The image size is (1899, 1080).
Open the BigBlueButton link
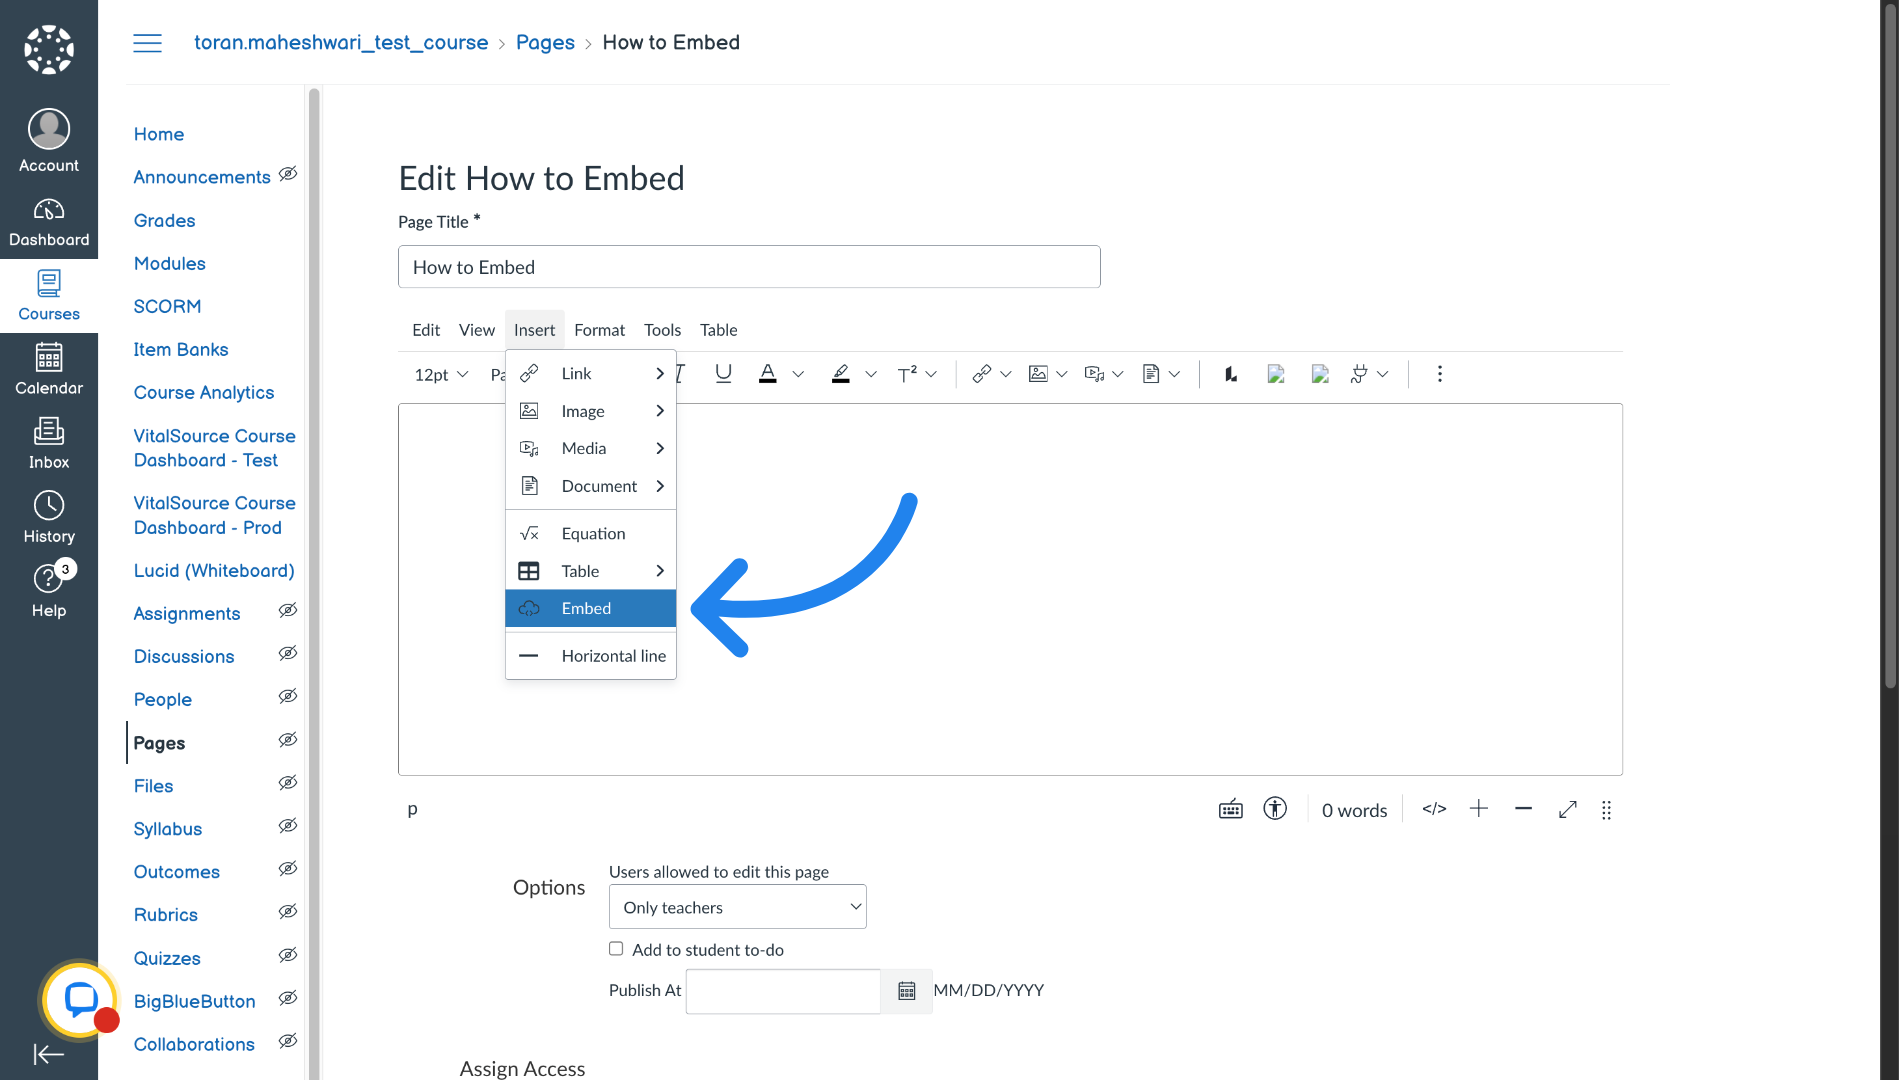click(195, 1001)
